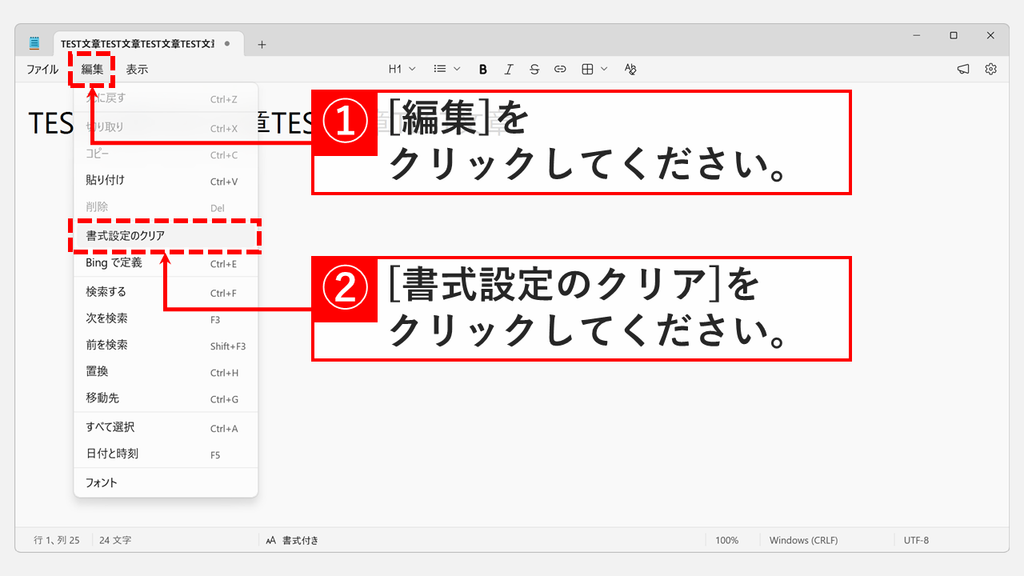Expand the table options dropdown arrow
The width and height of the screenshot is (1024, 576).
click(x=604, y=69)
